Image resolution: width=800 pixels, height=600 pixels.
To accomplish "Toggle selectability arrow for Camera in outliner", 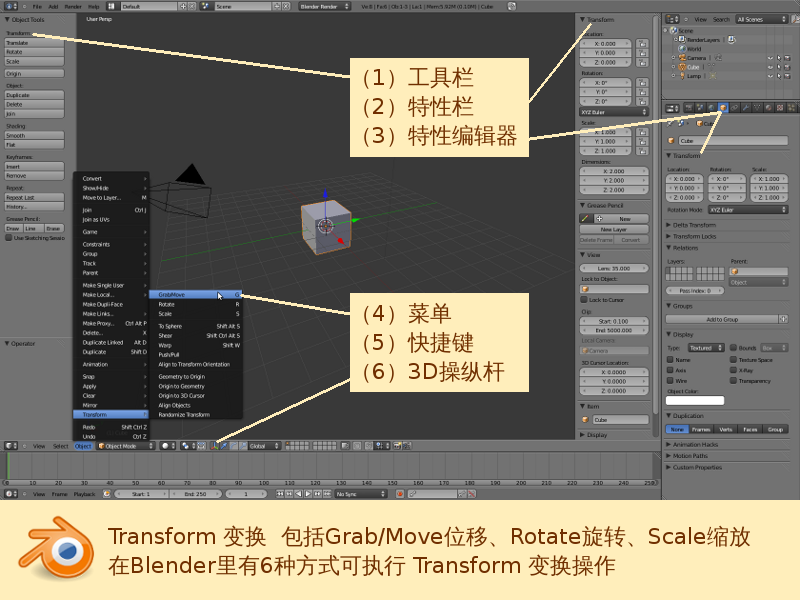I will click(779, 58).
